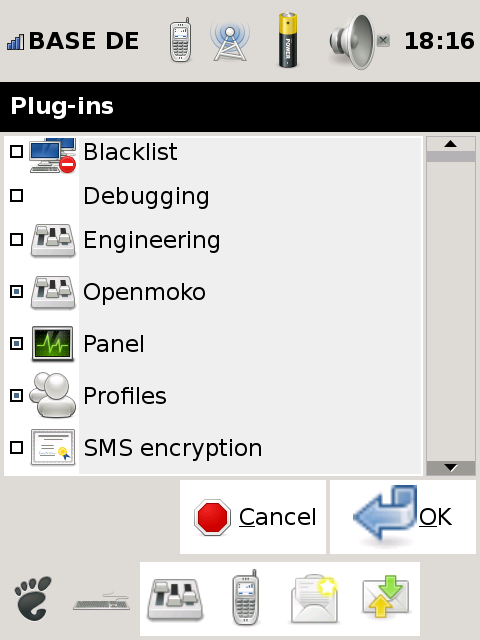Click the muted speaker volume icon

pos(359,41)
